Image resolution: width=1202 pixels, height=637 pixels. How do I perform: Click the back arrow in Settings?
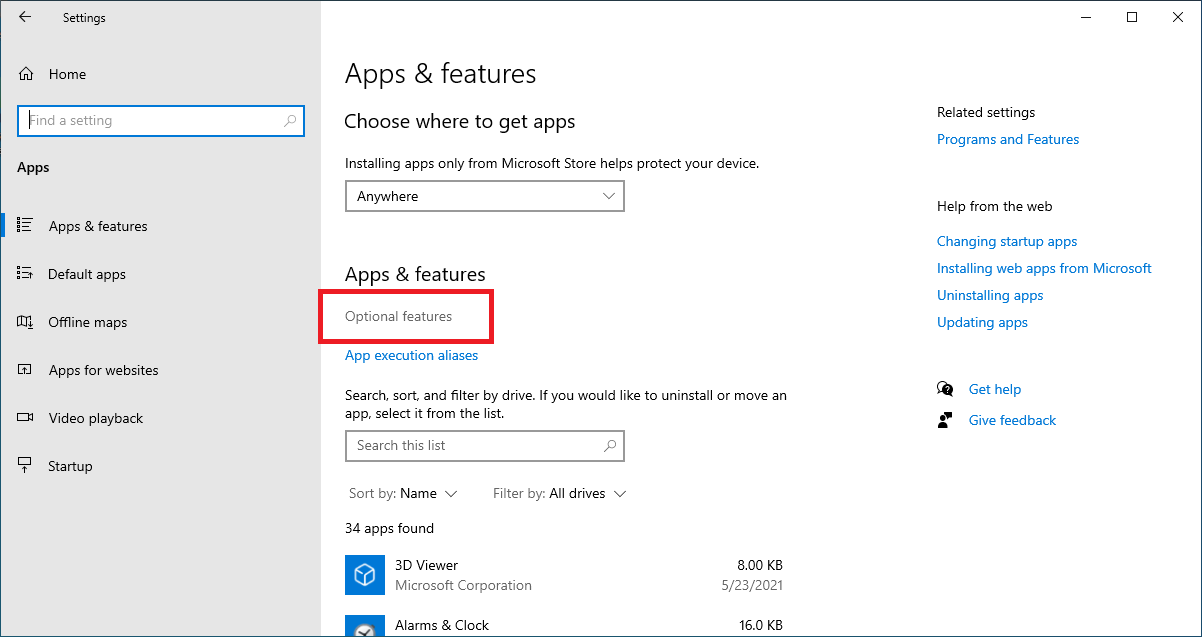coord(25,18)
